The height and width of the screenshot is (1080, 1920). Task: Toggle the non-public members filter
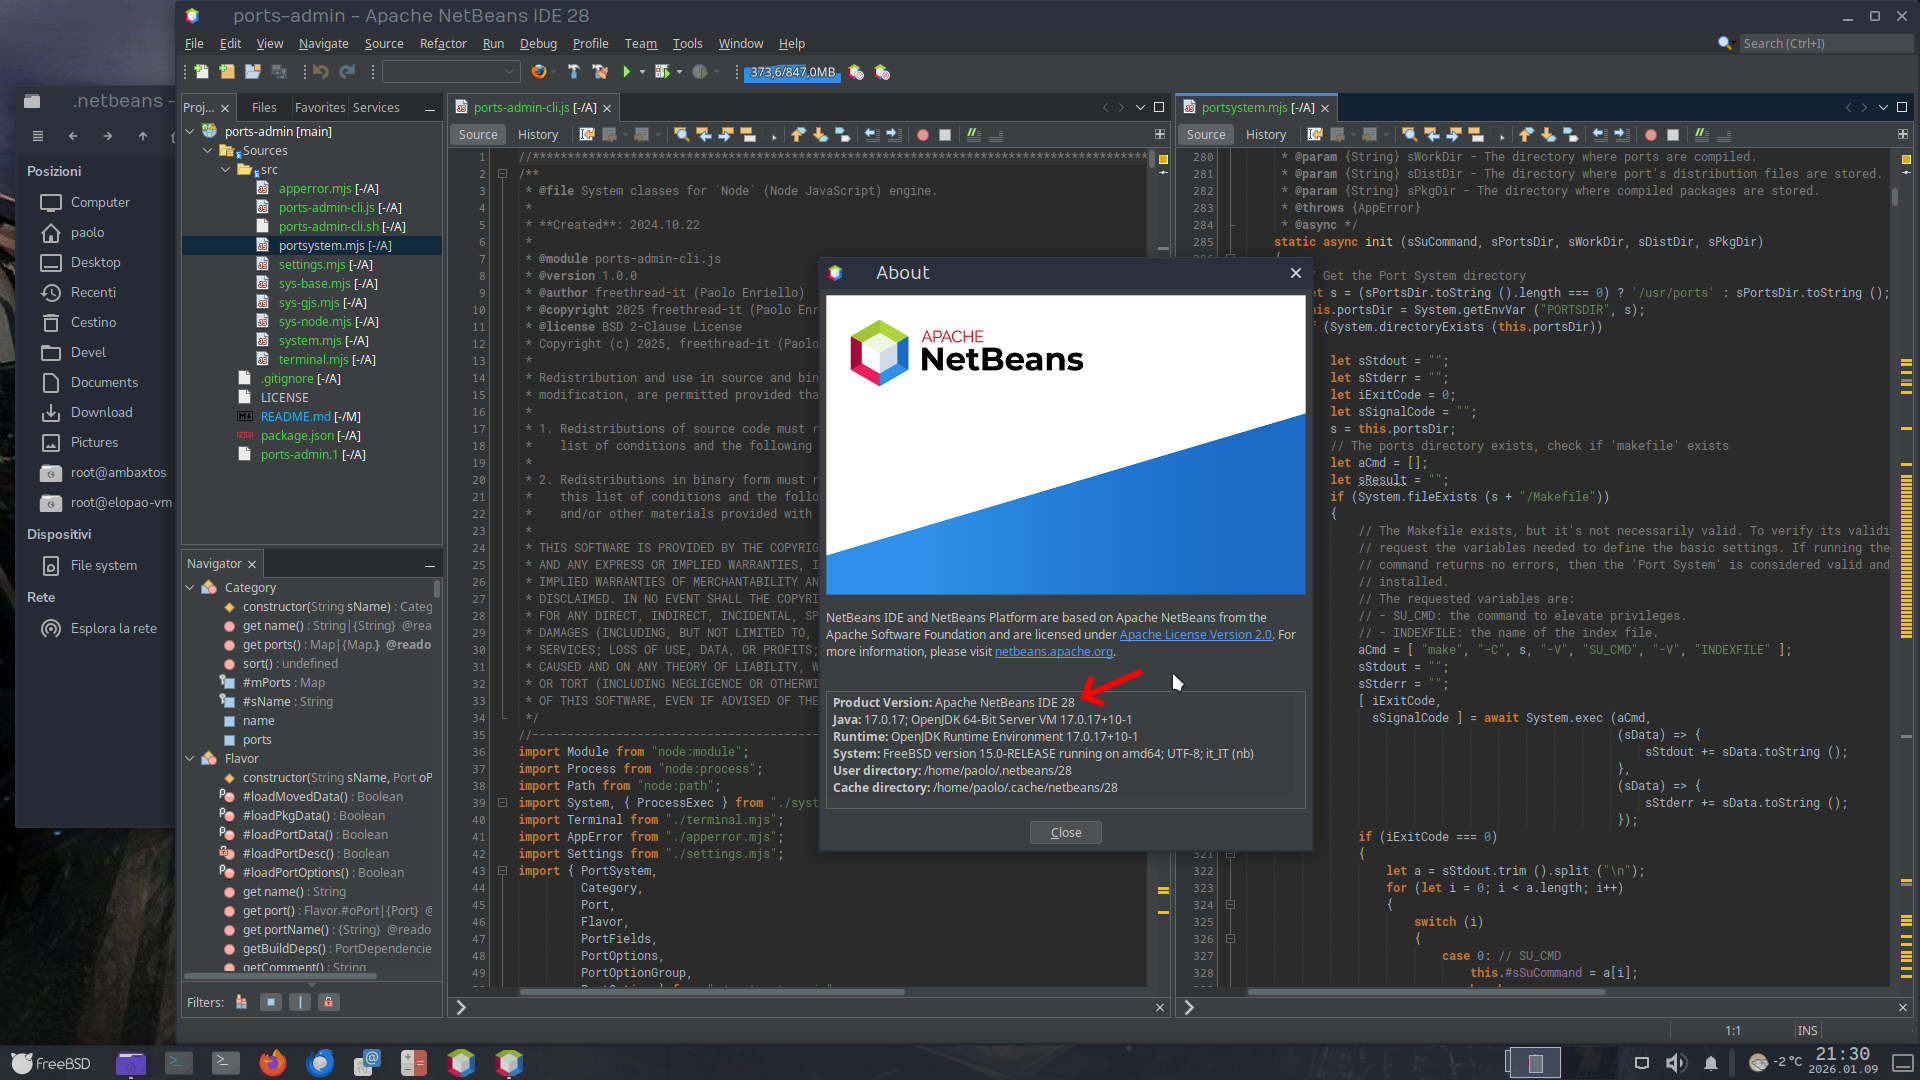328,1002
